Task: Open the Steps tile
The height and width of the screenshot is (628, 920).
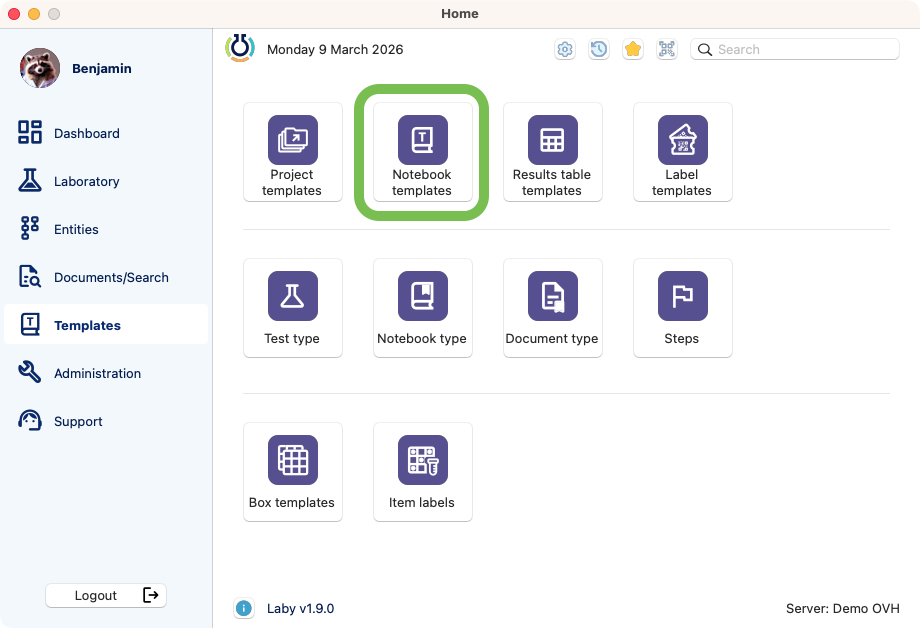Action: [682, 308]
